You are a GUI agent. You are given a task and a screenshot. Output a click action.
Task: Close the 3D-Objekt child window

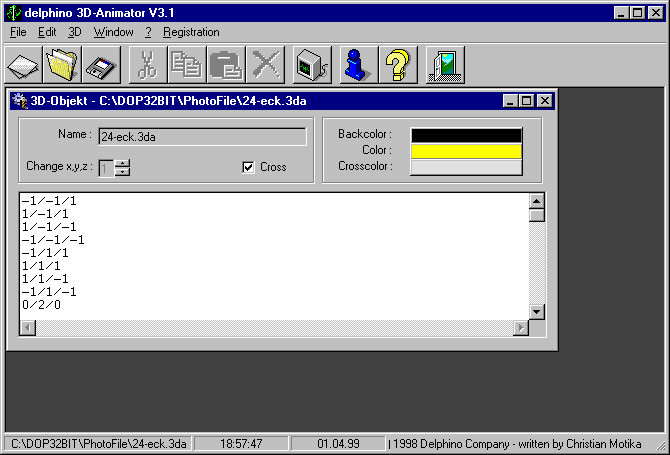(544, 101)
